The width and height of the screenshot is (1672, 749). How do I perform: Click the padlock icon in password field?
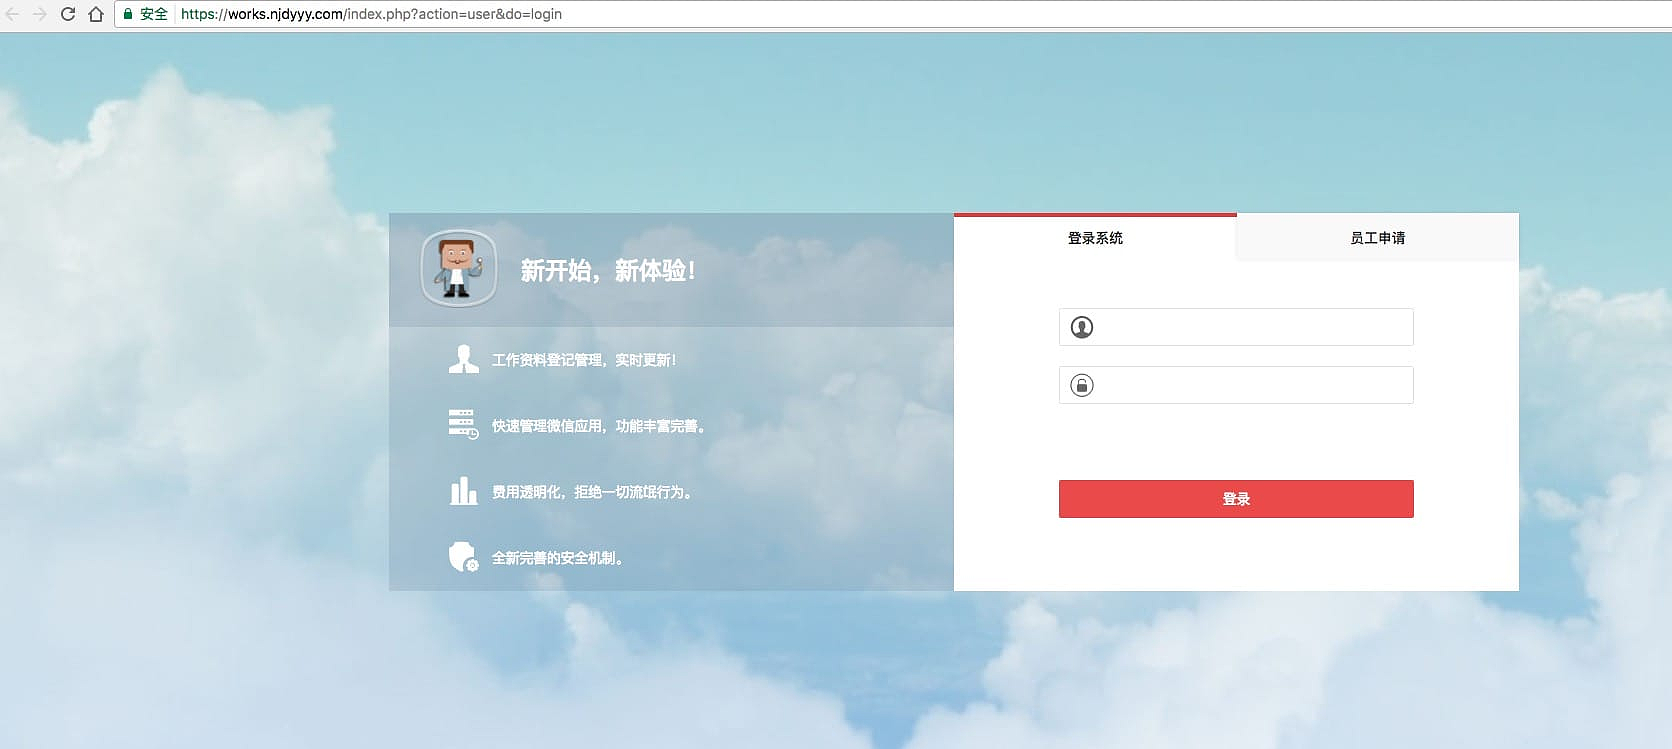coord(1082,385)
